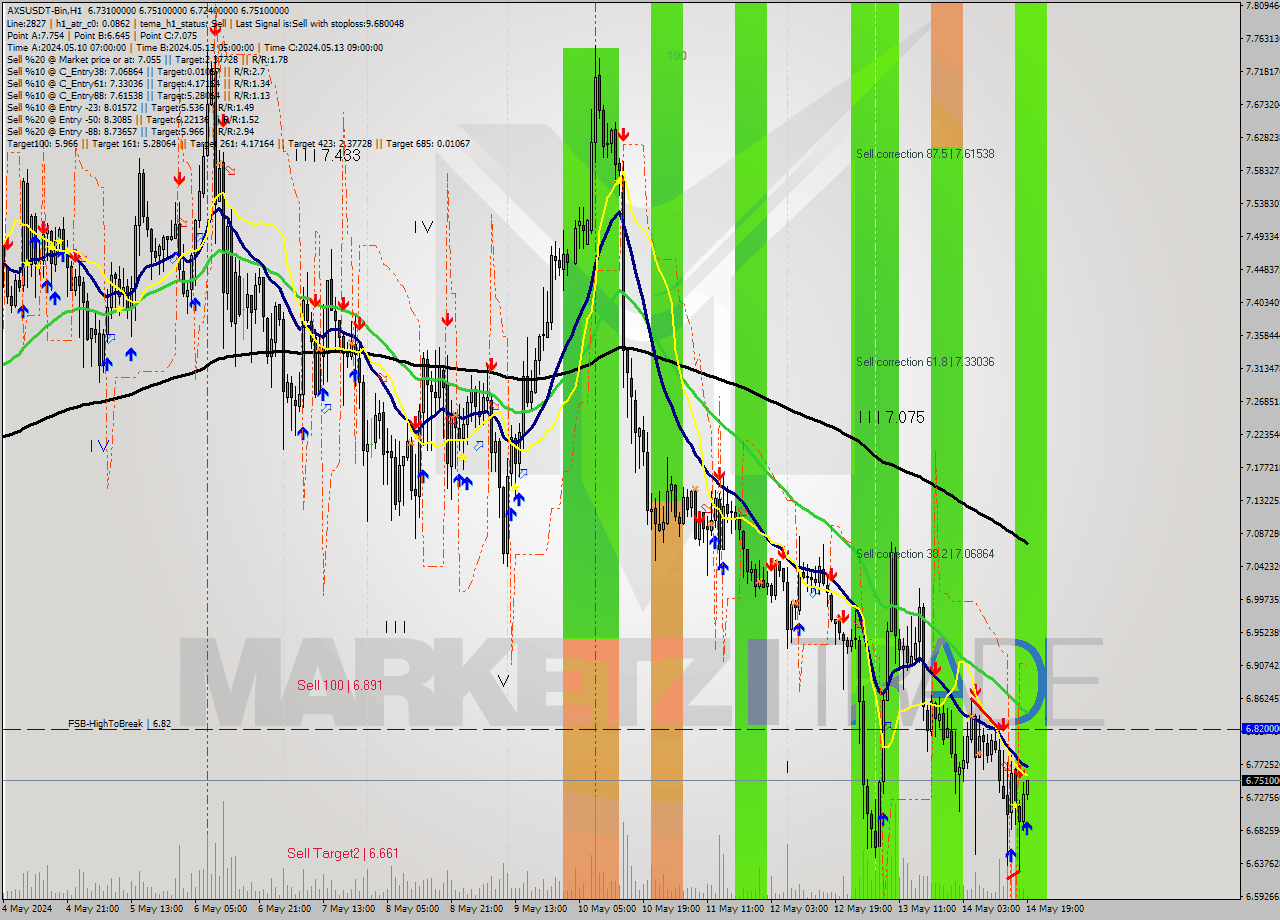This screenshot has height=920, width=1280.
Task: Select the 7.3134 price axis label
Action: (1262, 368)
